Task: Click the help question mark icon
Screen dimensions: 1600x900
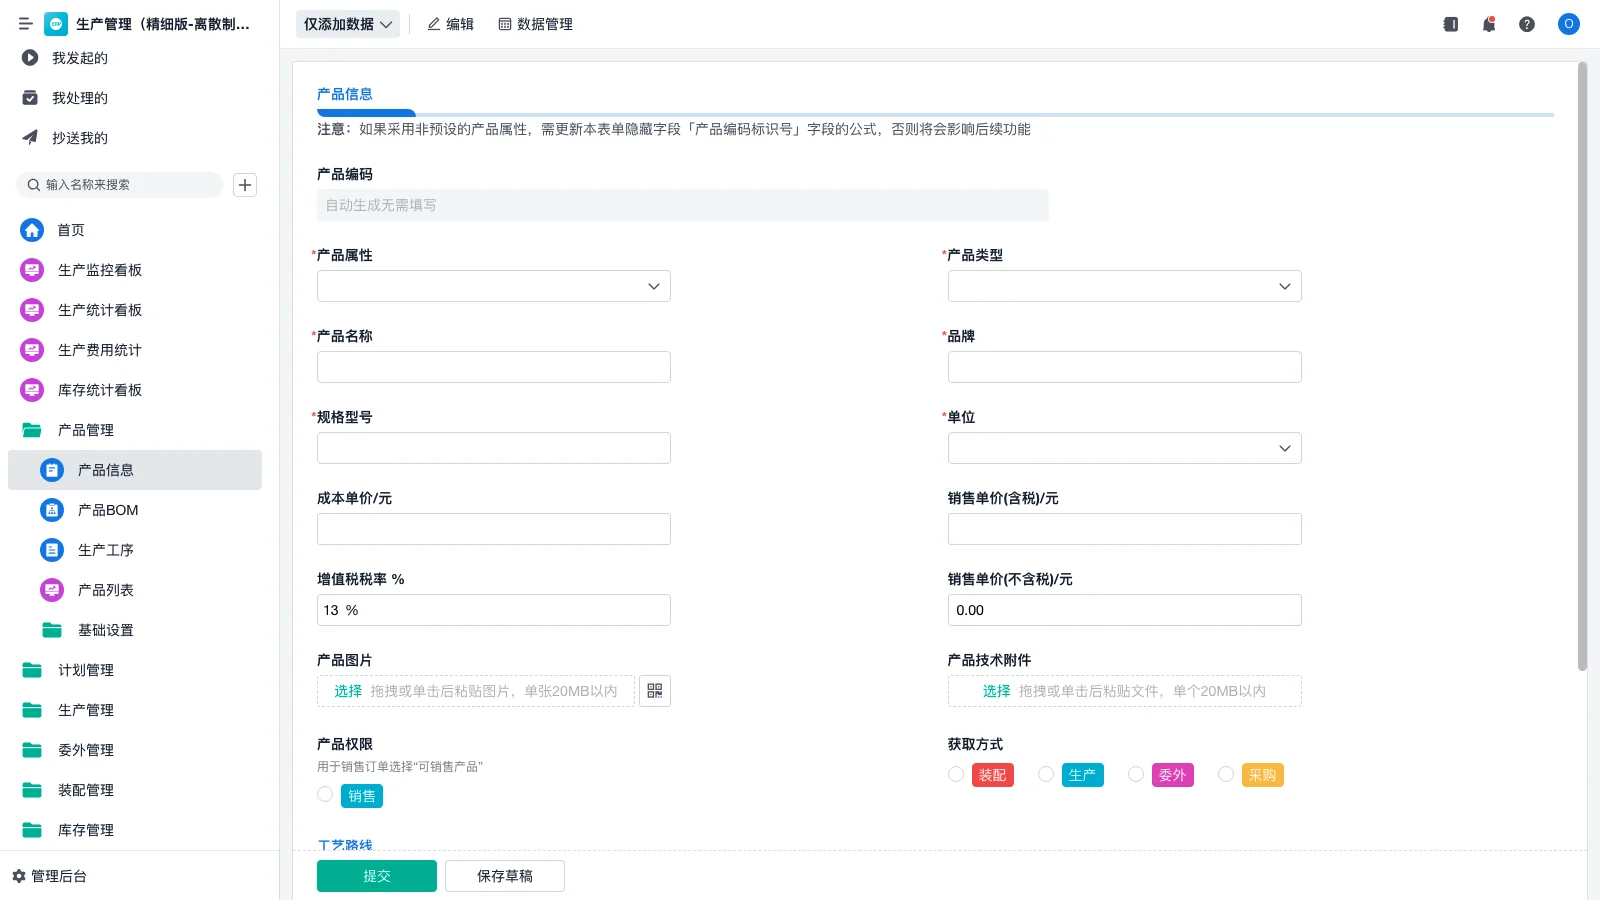Action: [1527, 24]
